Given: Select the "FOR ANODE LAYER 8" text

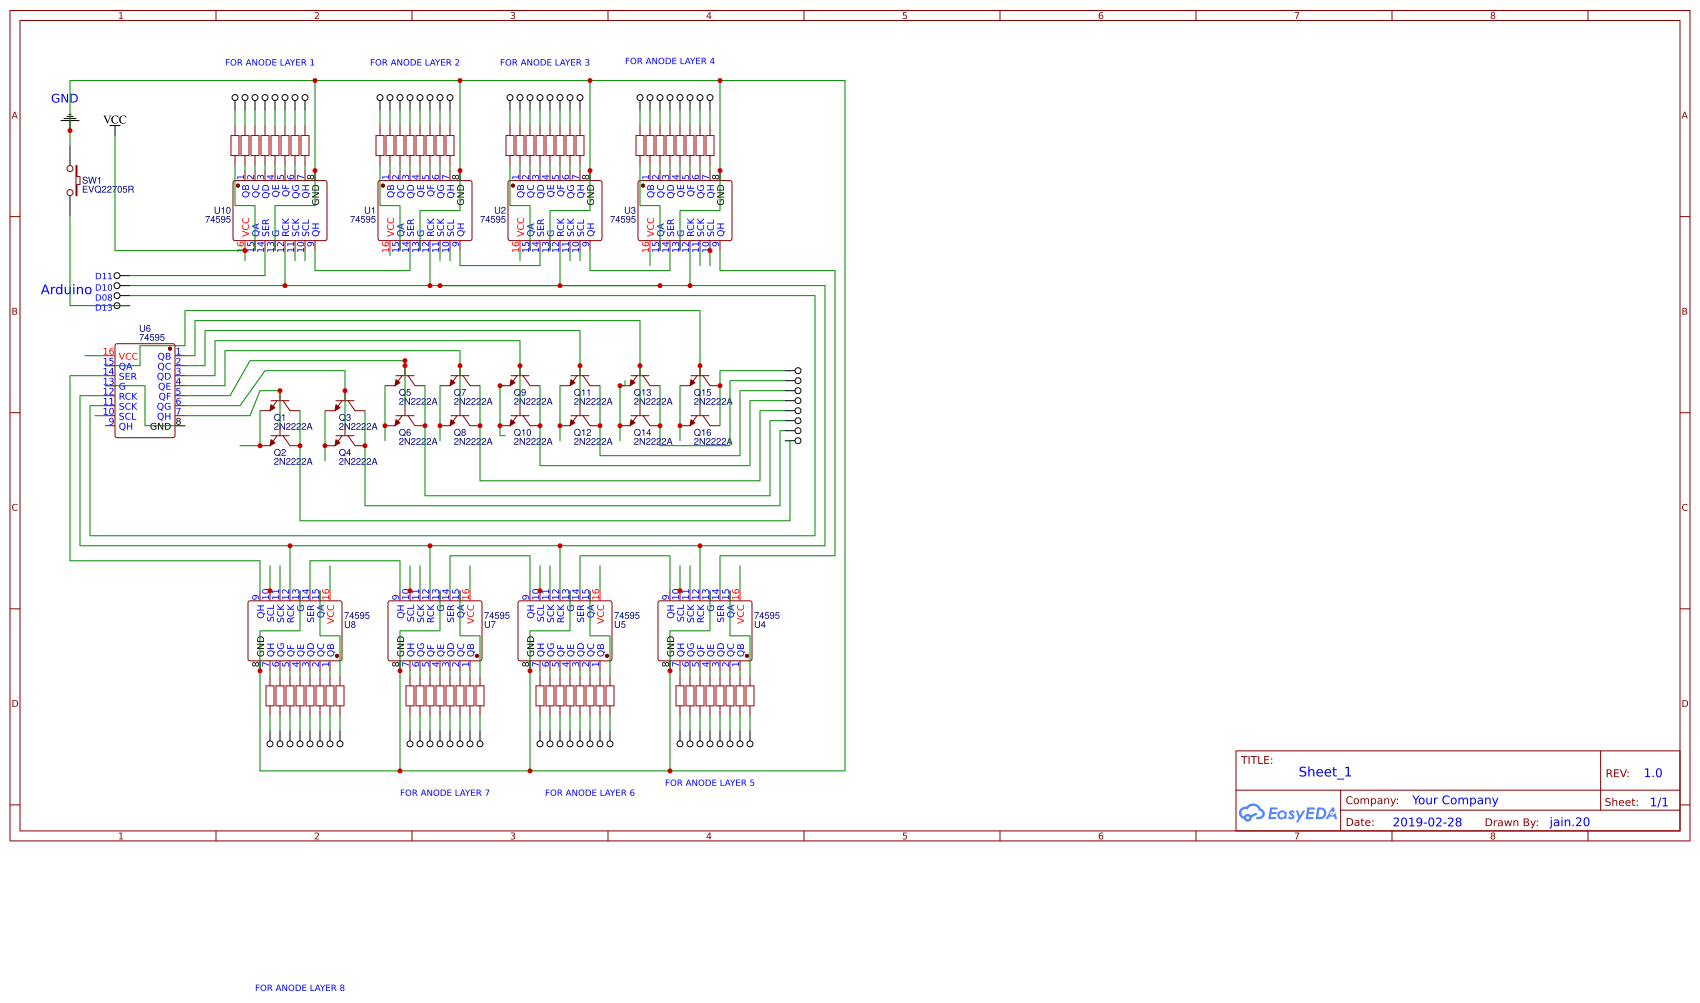Looking at the screenshot, I should pos(299,988).
